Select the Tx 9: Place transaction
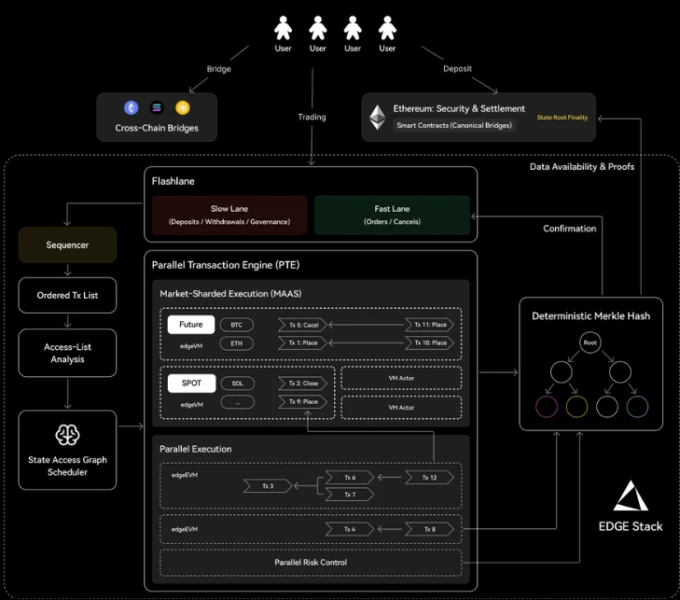The width and height of the screenshot is (680, 600). coord(303,402)
